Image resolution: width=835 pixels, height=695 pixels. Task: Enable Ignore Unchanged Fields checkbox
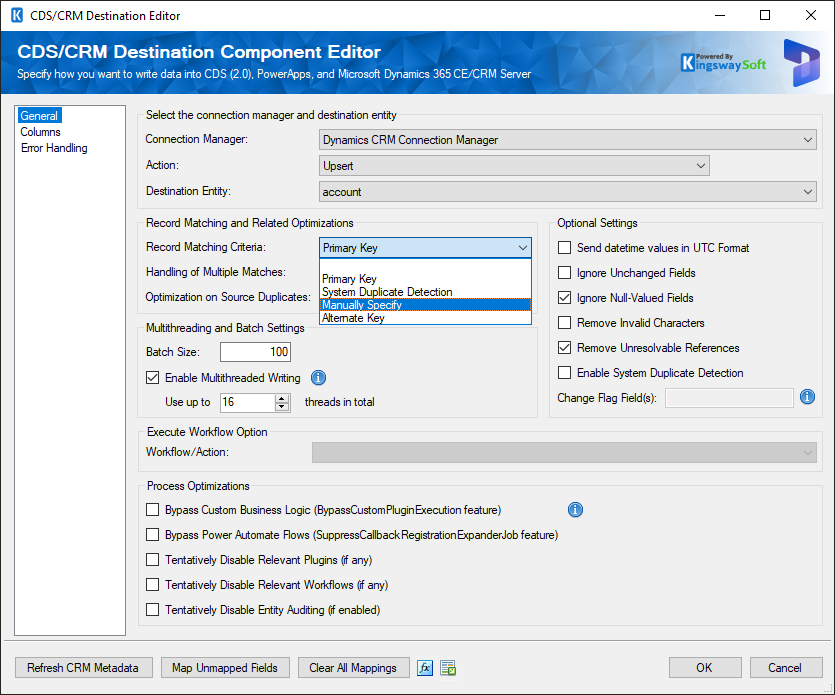point(564,273)
